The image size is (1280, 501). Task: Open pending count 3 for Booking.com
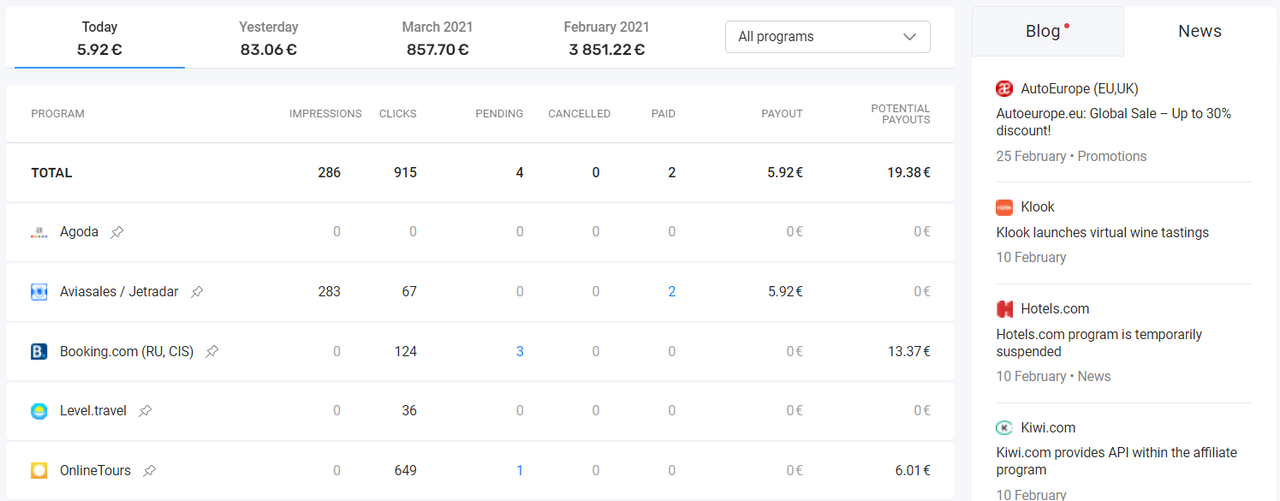(520, 352)
